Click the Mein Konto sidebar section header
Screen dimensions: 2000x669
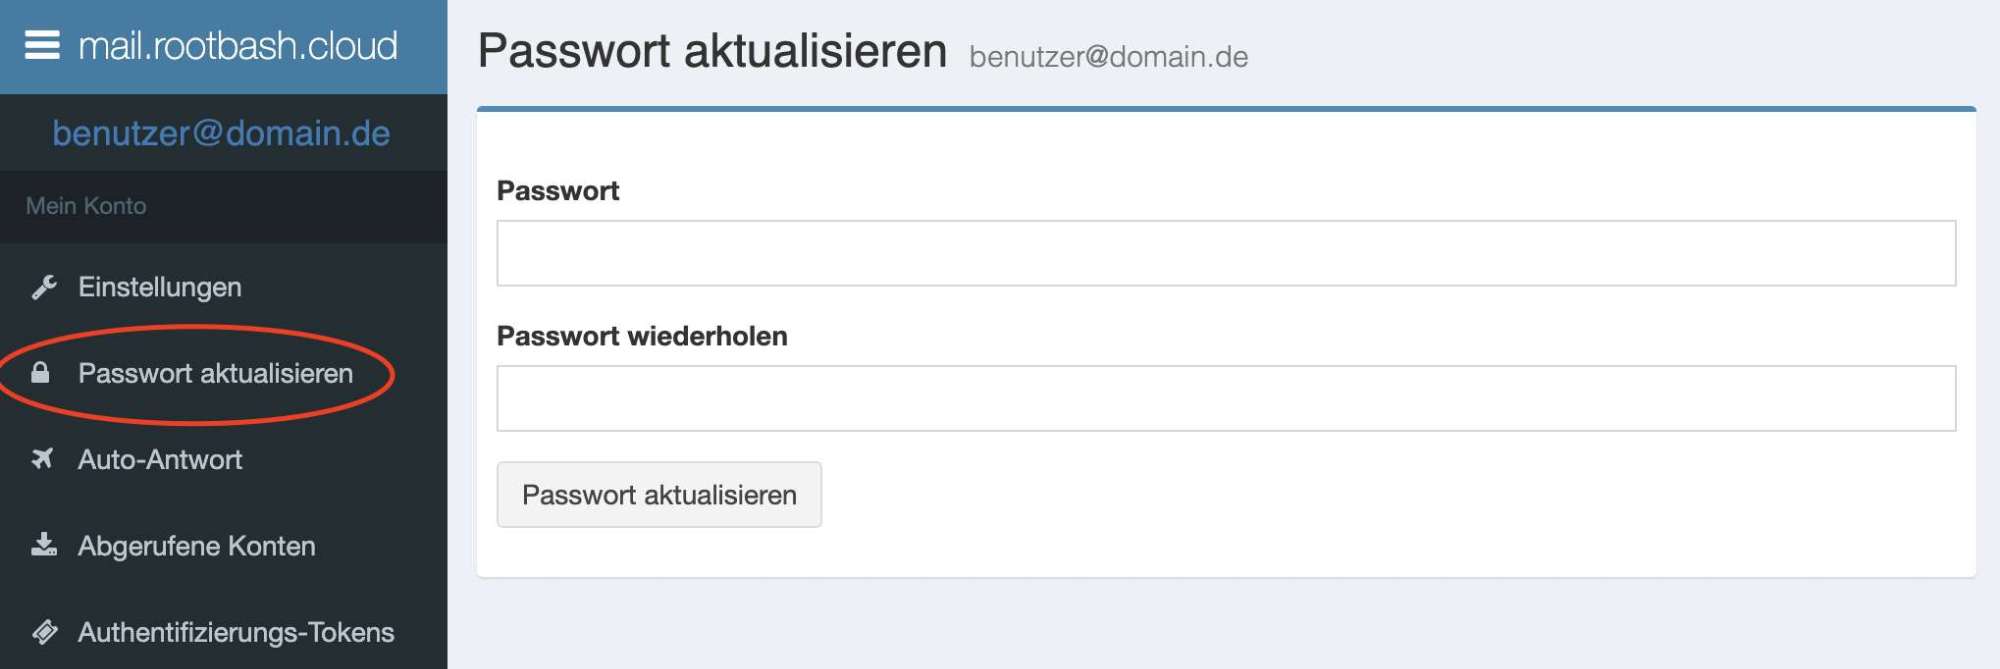86,206
